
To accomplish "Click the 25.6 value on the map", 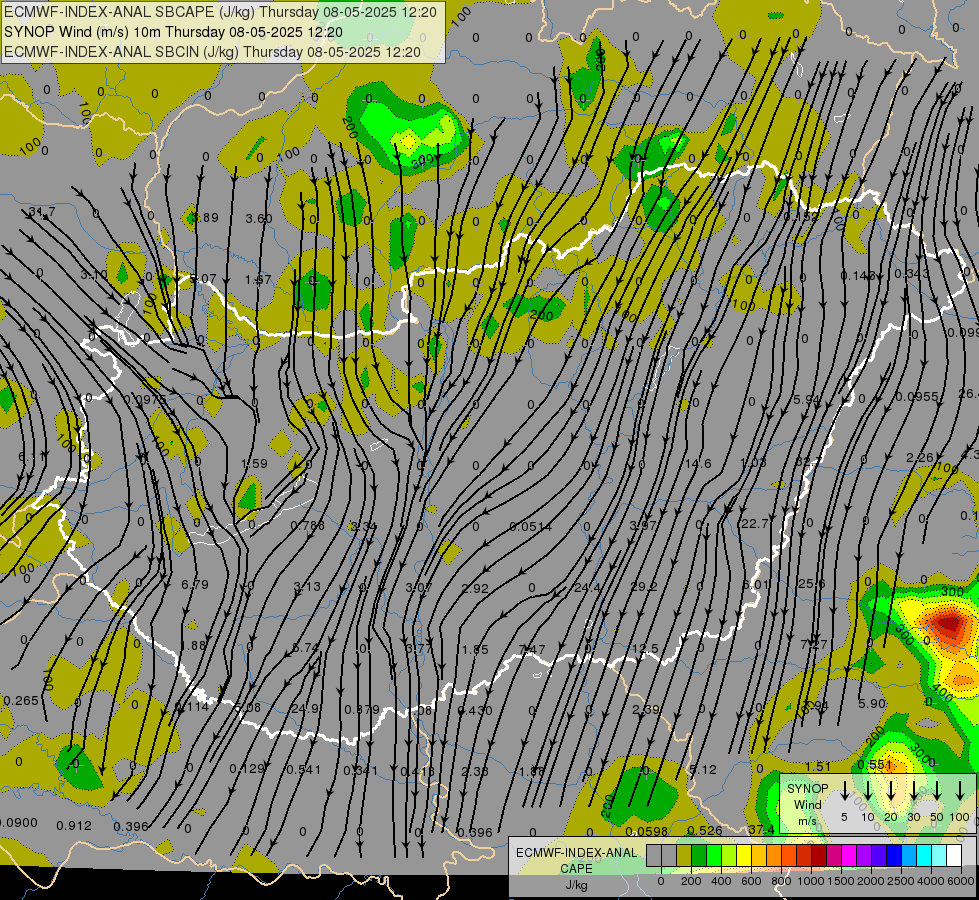I will tap(812, 584).
